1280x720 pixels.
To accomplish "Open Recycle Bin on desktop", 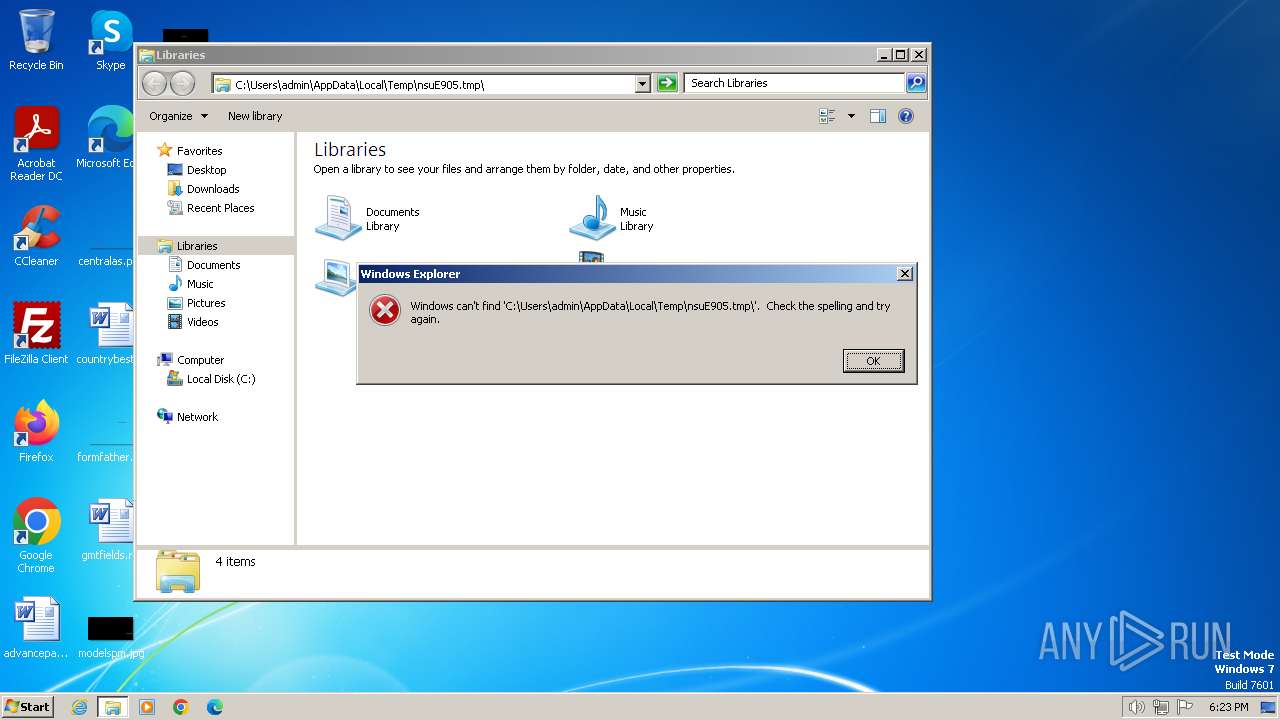I will tap(36, 40).
